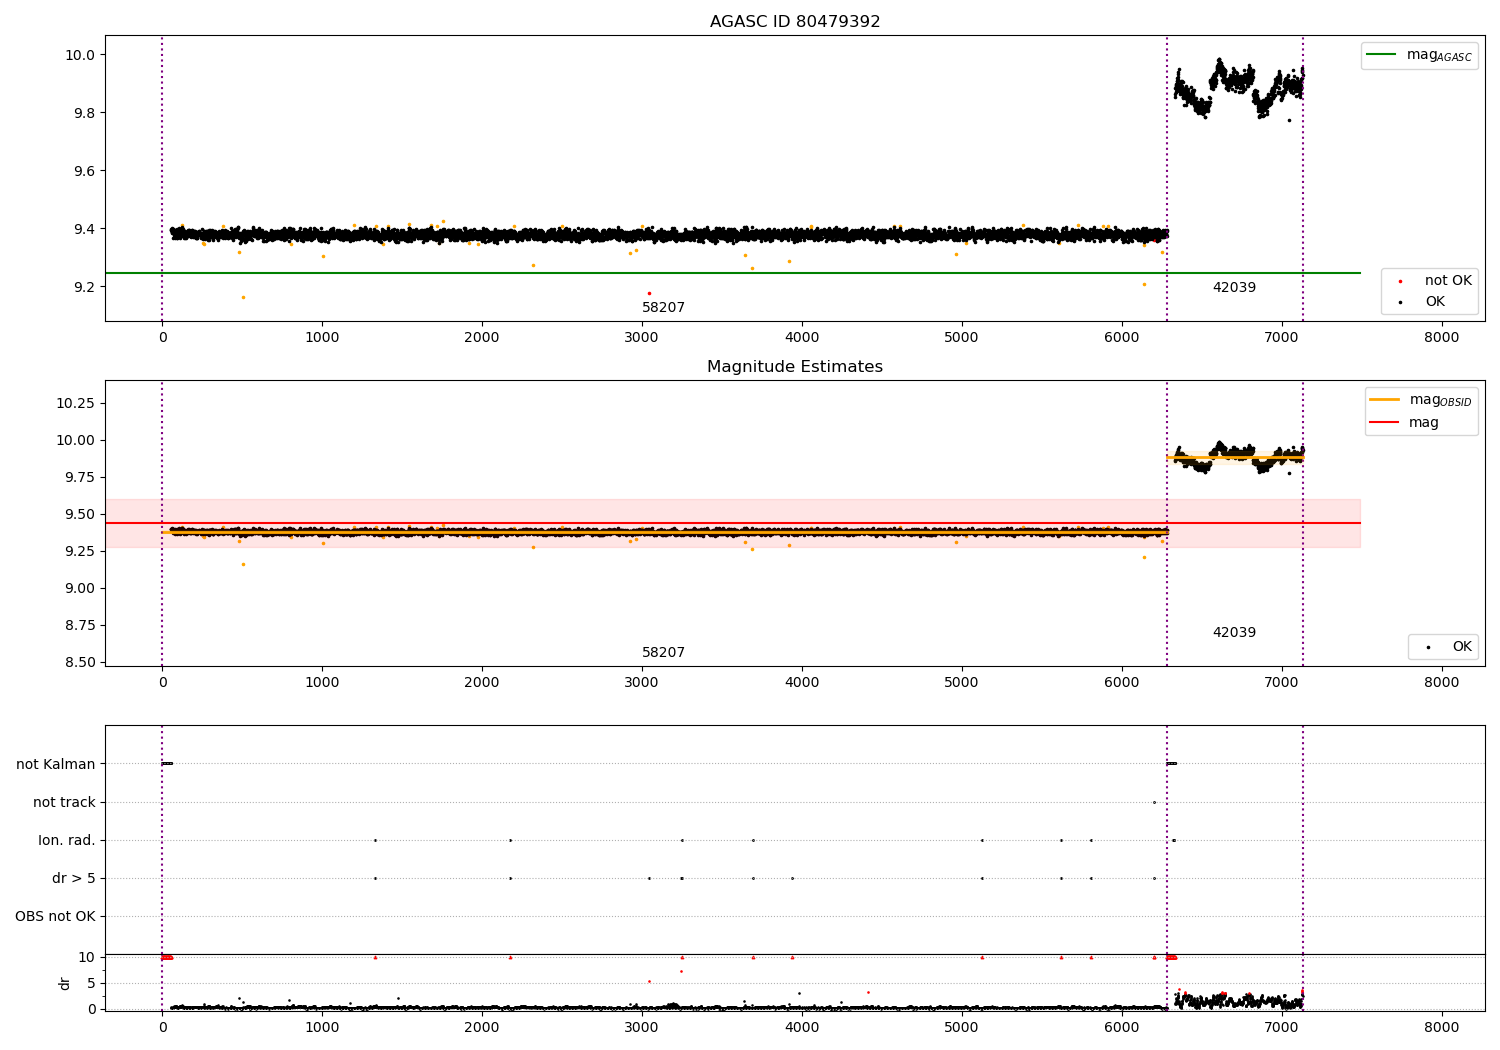Select the orange mag OBSID legend line

(1385, 400)
